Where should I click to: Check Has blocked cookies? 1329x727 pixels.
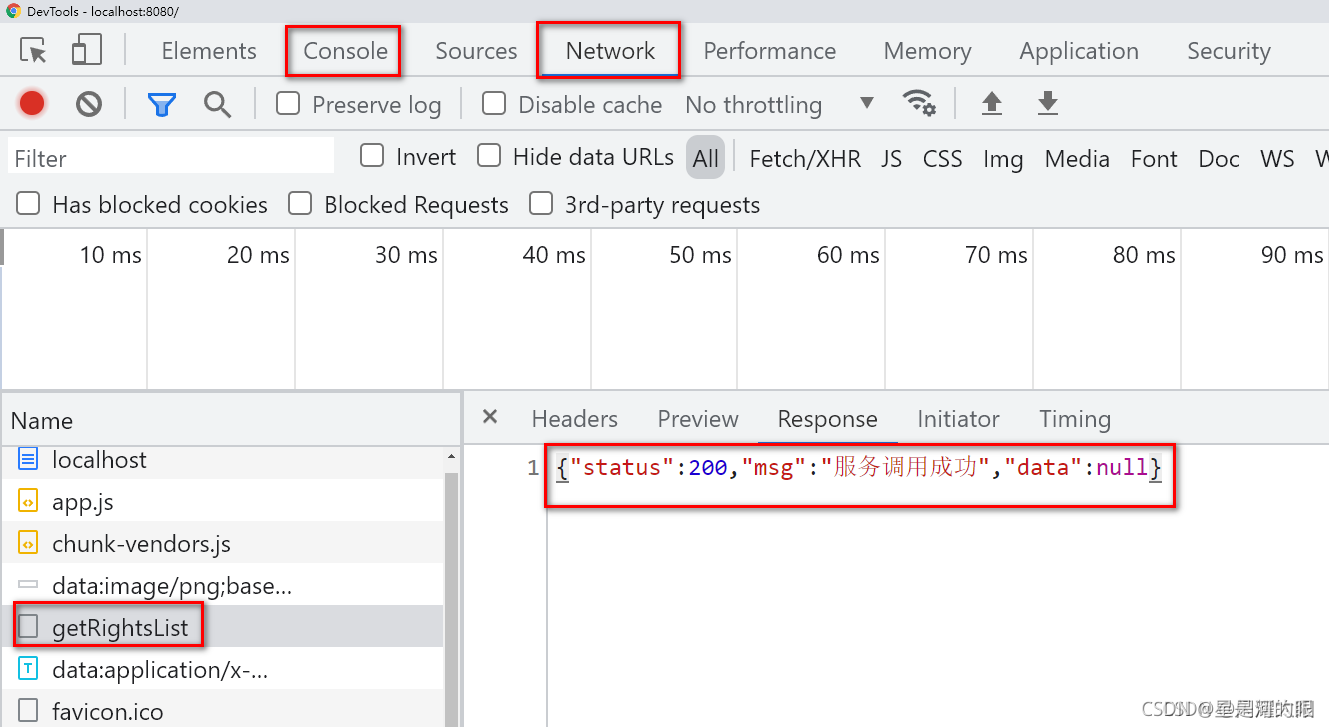(28, 204)
